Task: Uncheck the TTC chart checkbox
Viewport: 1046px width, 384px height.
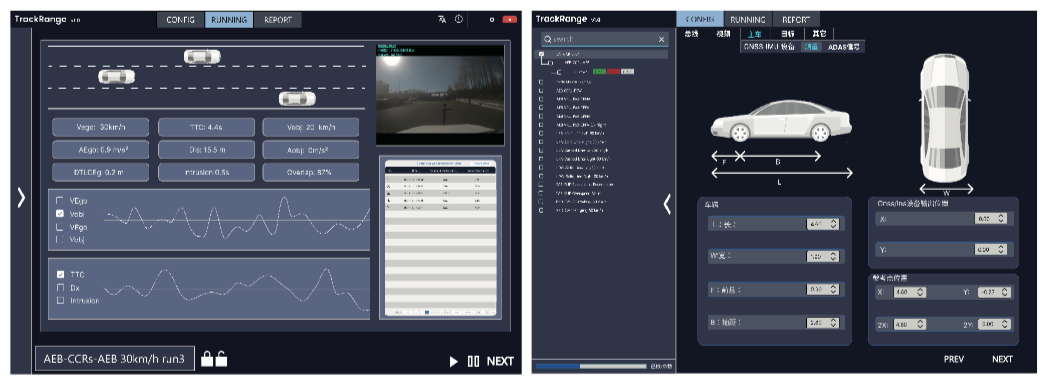Action: (60, 274)
